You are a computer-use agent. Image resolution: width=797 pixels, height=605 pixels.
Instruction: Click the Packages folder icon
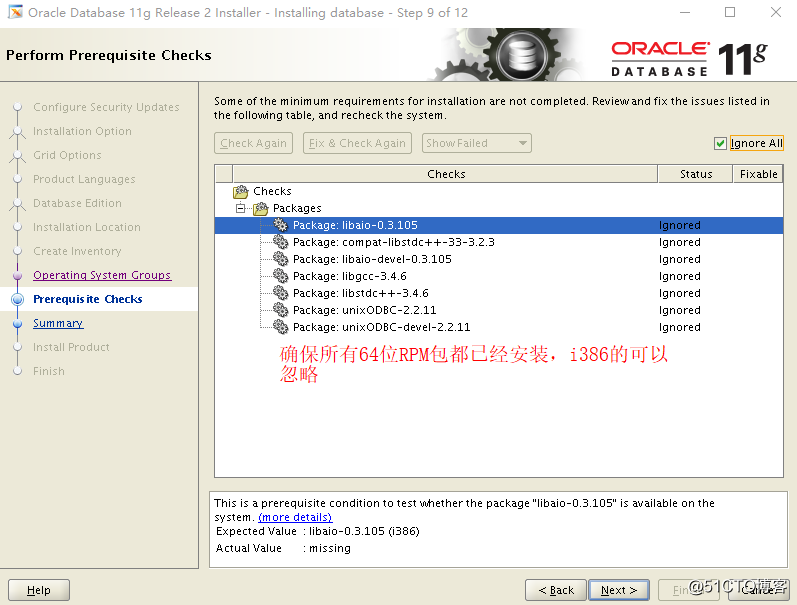tap(261, 208)
